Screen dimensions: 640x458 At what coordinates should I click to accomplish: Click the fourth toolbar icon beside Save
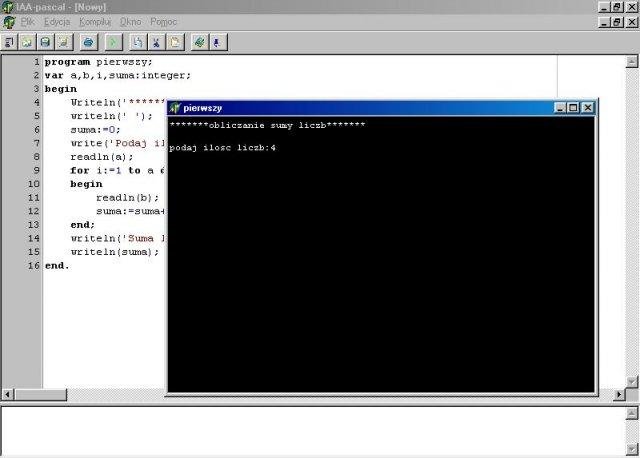point(64,42)
